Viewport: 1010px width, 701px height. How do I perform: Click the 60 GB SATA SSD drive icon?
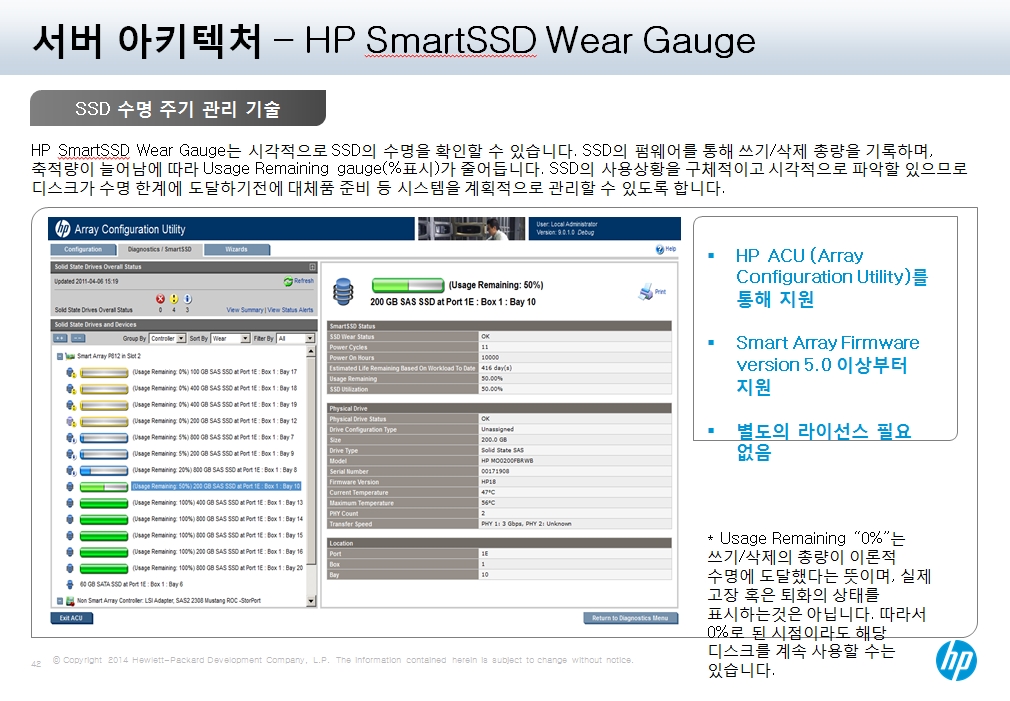pos(70,584)
